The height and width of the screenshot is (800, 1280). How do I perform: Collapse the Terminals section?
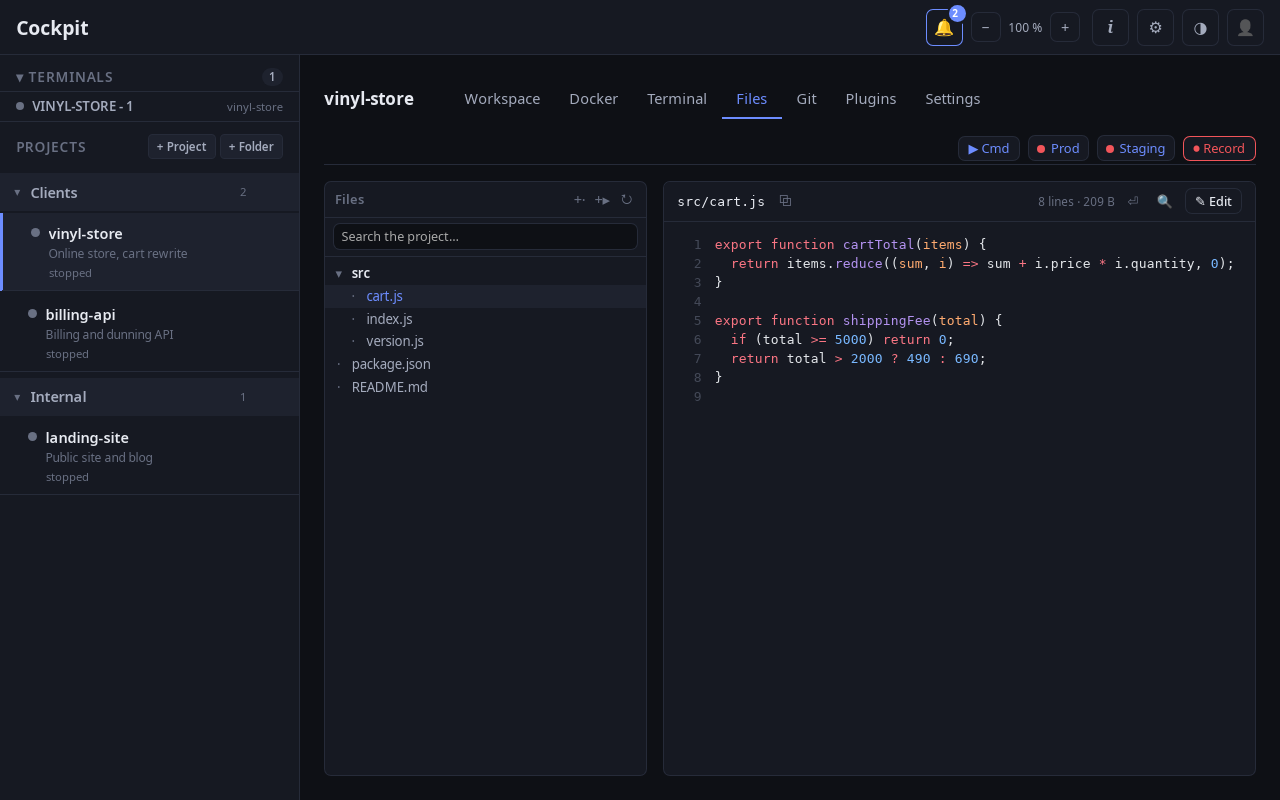pos(65,77)
